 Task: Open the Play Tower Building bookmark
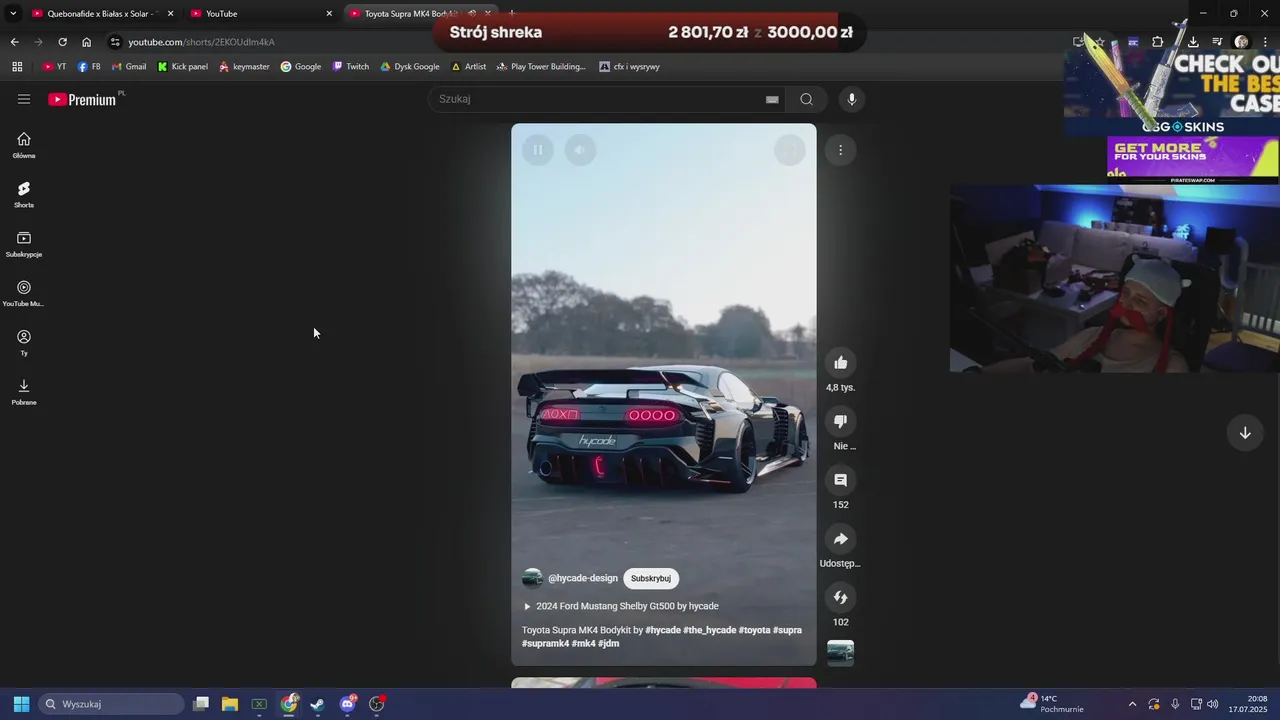tap(541, 67)
